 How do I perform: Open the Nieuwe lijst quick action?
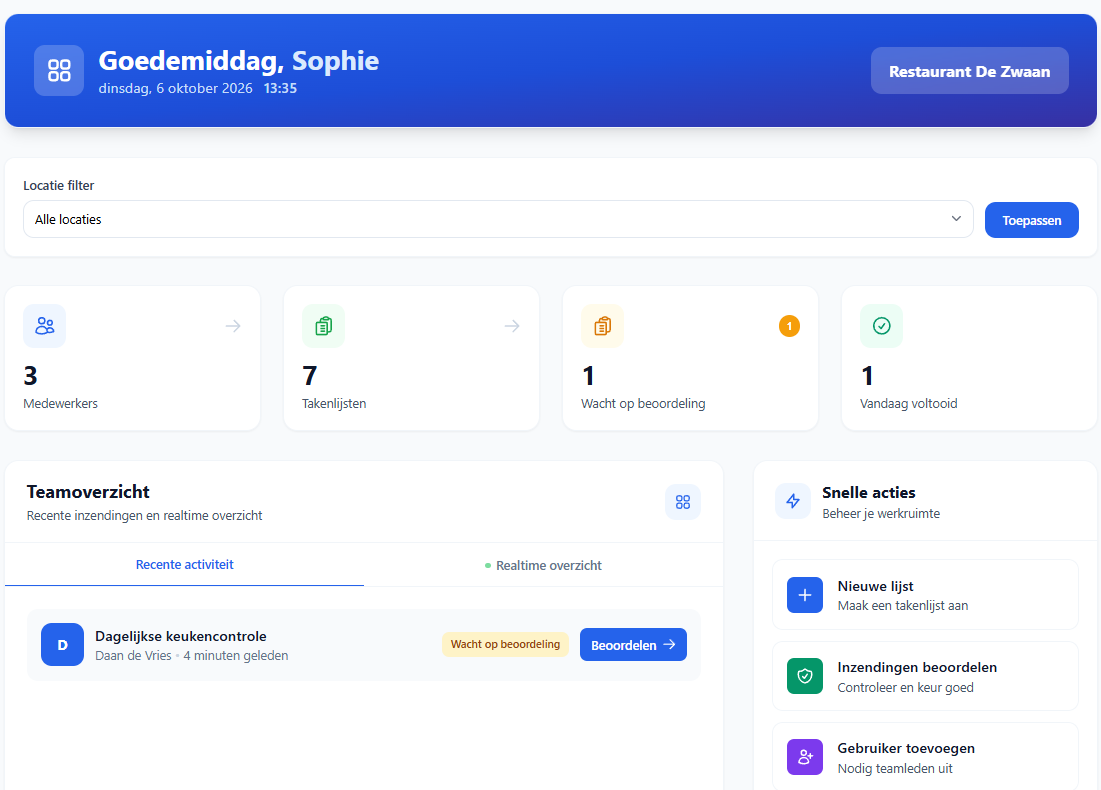click(925, 595)
